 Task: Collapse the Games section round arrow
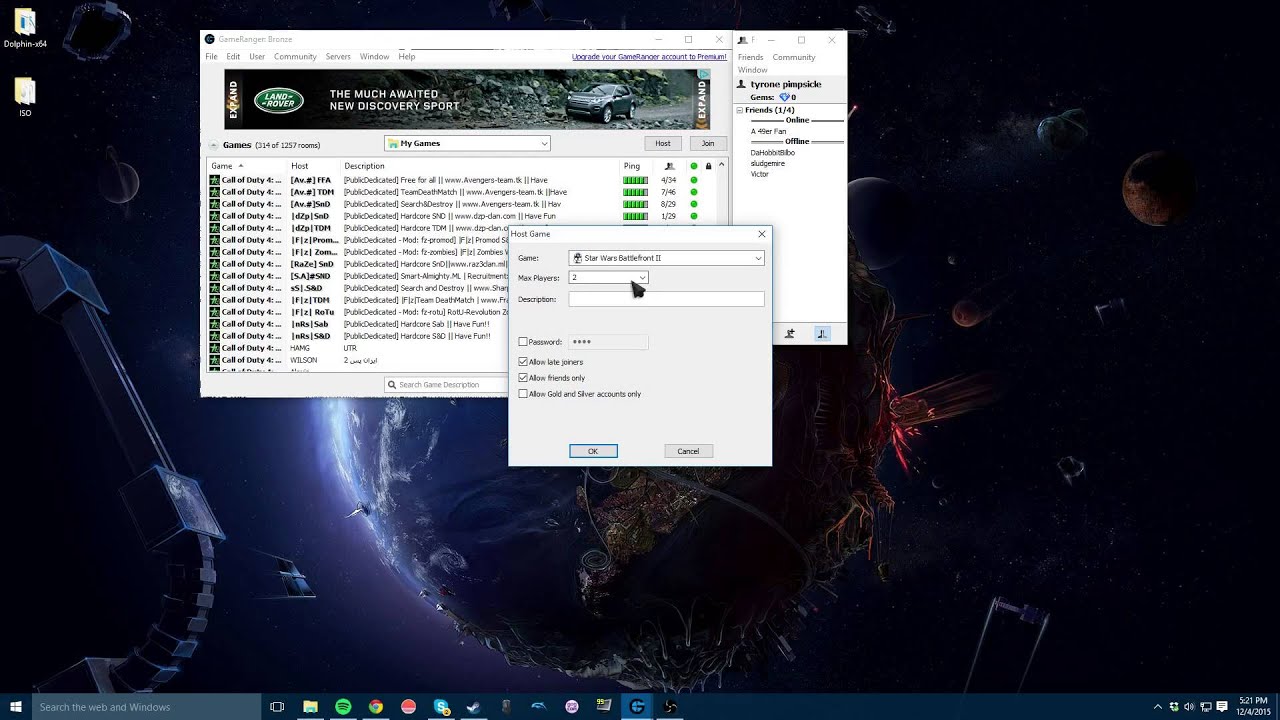pyautogui.click(x=213, y=145)
